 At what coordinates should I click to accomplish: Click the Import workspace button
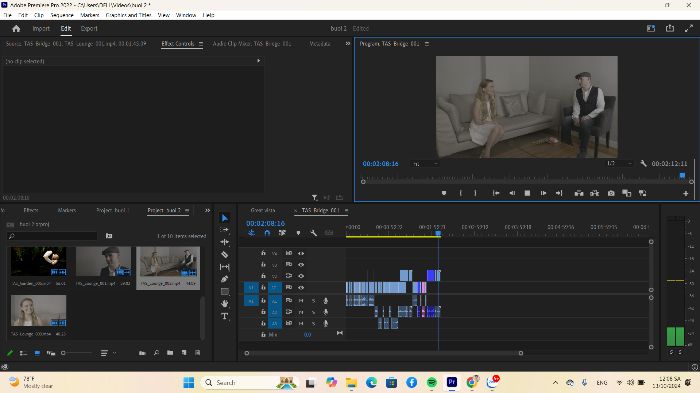click(x=41, y=29)
